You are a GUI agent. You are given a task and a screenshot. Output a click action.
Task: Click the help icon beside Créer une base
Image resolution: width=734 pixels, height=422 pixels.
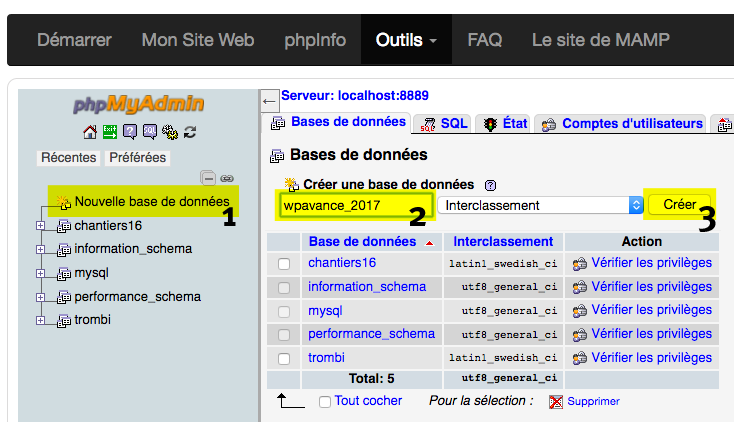(490, 185)
